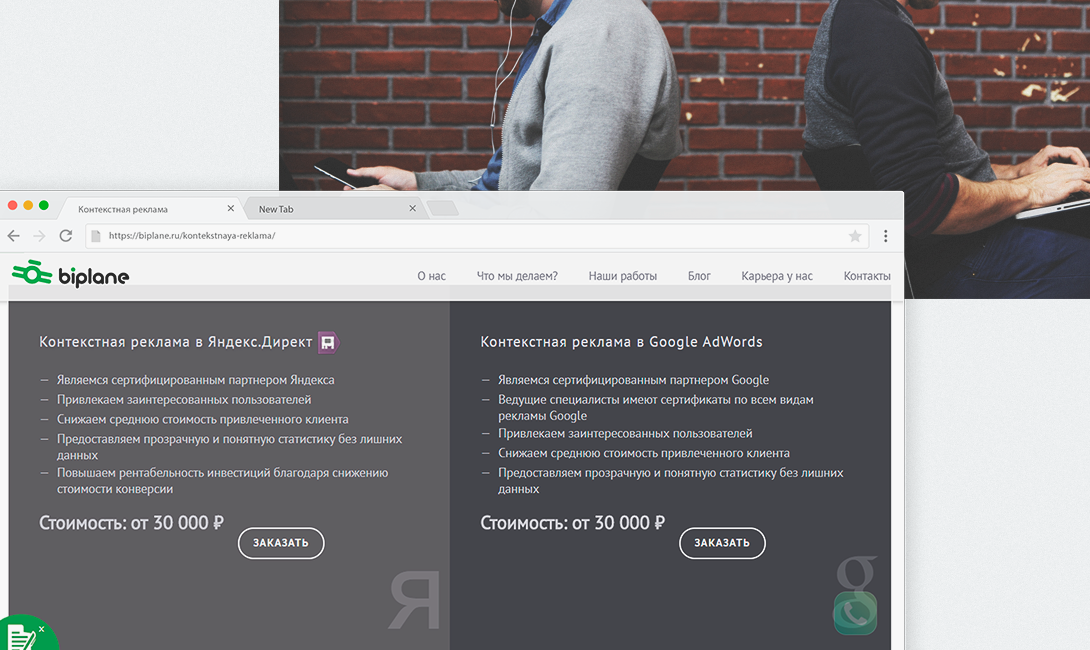1090x650 pixels.
Task: Click the red close window button
Action: (x=13, y=205)
